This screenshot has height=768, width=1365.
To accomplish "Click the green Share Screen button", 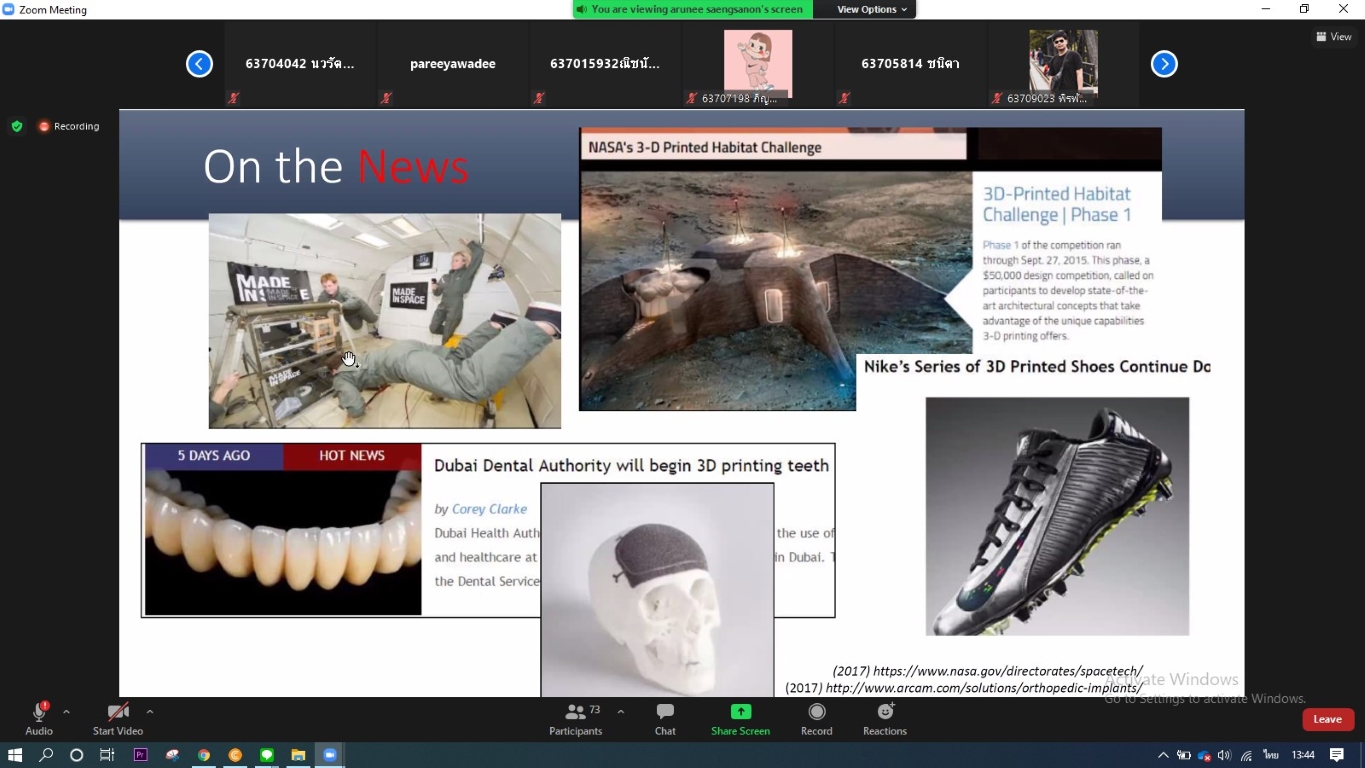I will (x=740, y=719).
